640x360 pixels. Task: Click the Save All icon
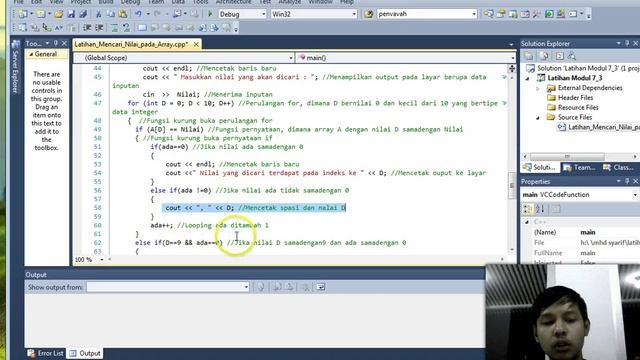pyautogui.click(x=83, y=14)
